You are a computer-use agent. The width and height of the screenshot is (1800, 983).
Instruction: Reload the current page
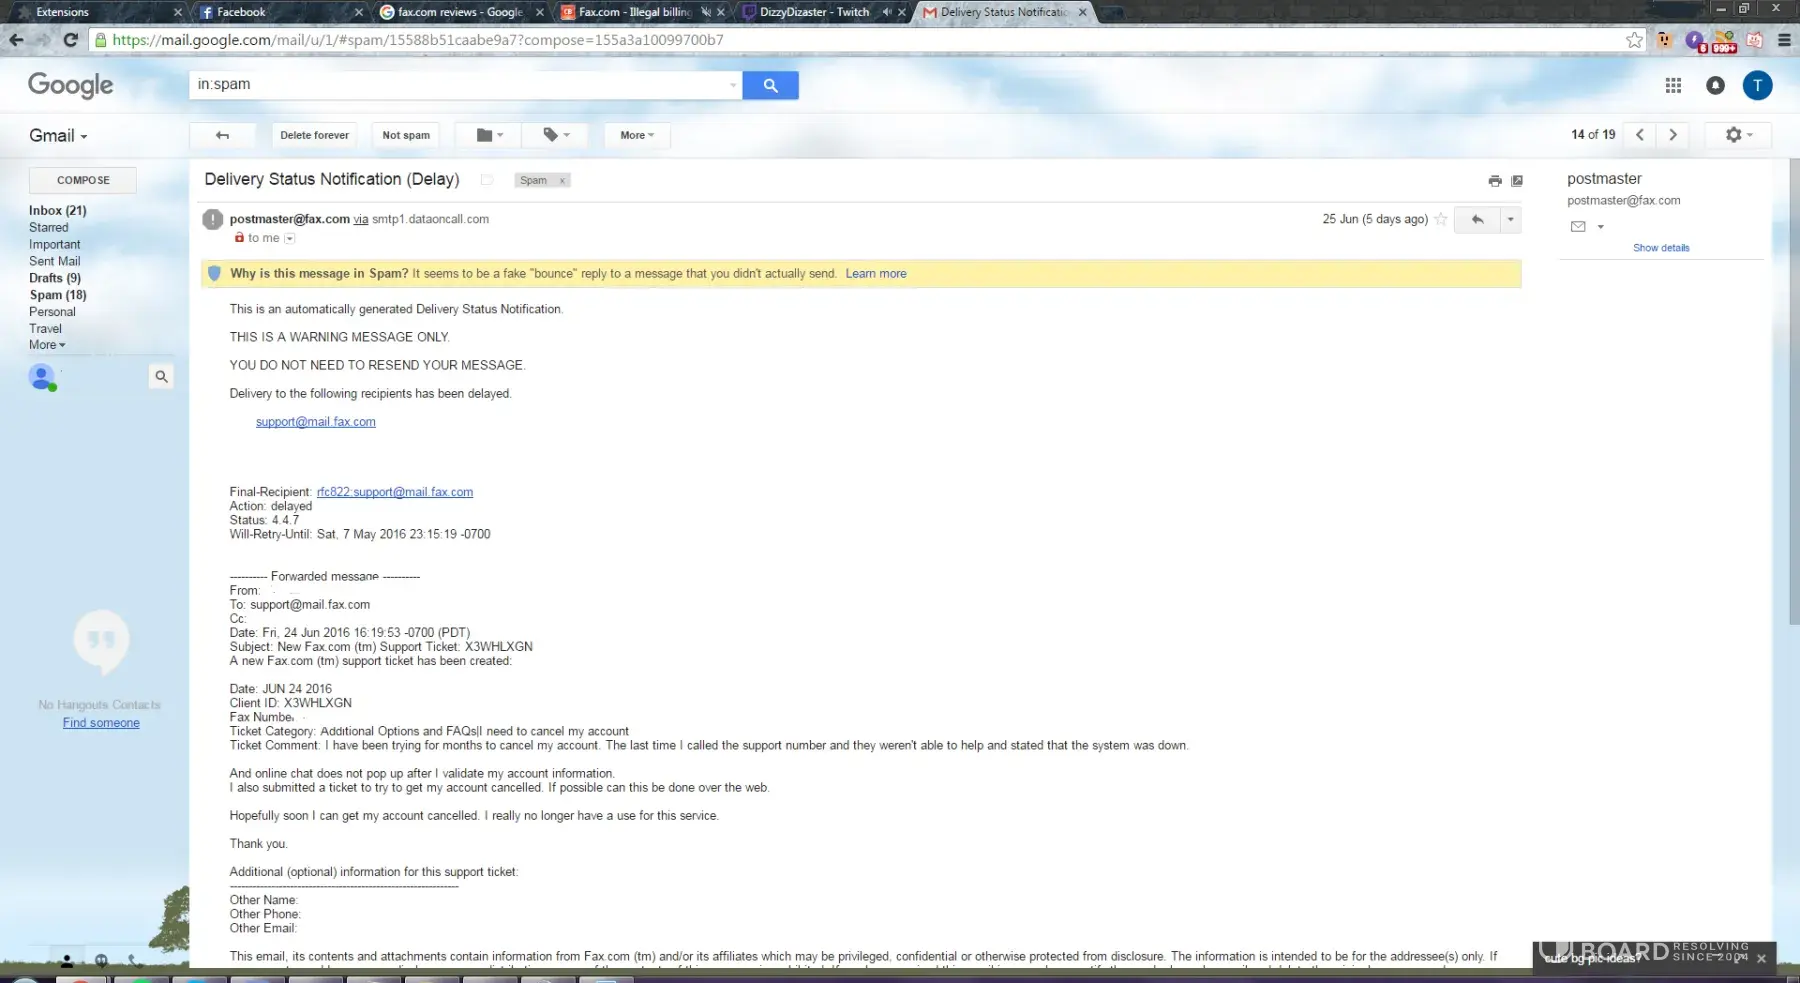tap(70, 40)
